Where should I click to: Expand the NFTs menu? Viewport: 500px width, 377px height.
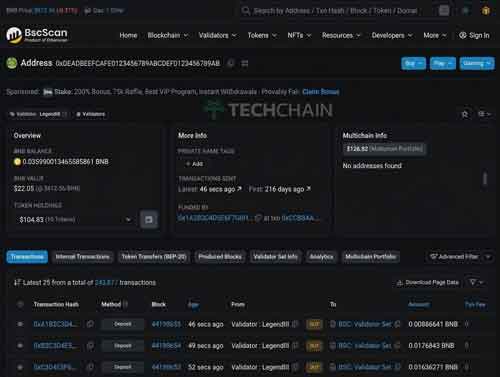tap(299, 35)
